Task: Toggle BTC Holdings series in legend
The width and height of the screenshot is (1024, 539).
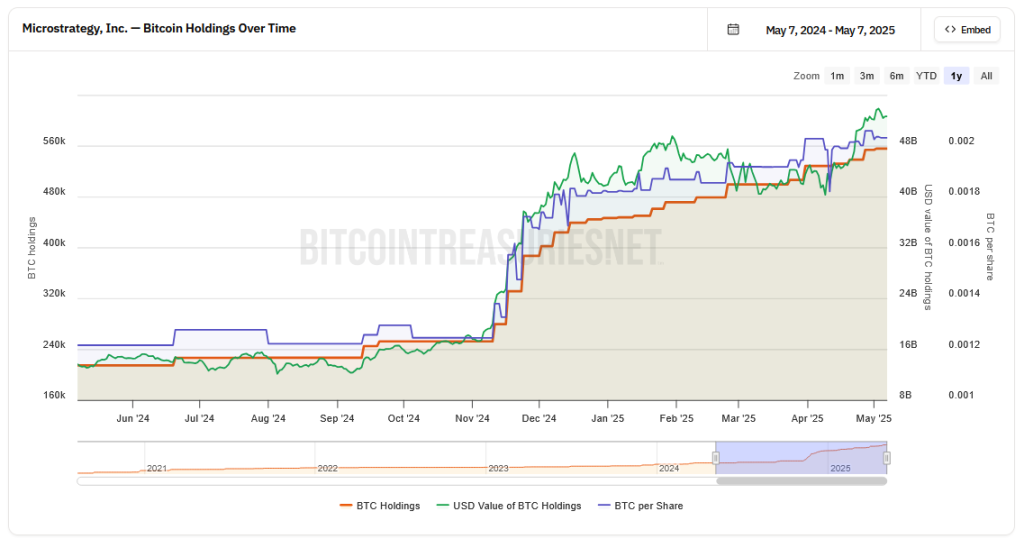Action: click(x=380, y=506)
